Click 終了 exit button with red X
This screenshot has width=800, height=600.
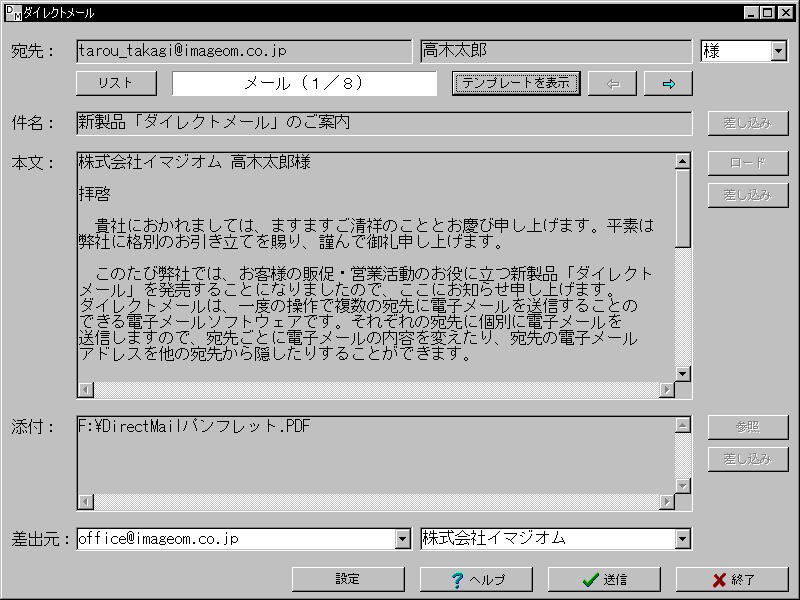click(732, 580)
